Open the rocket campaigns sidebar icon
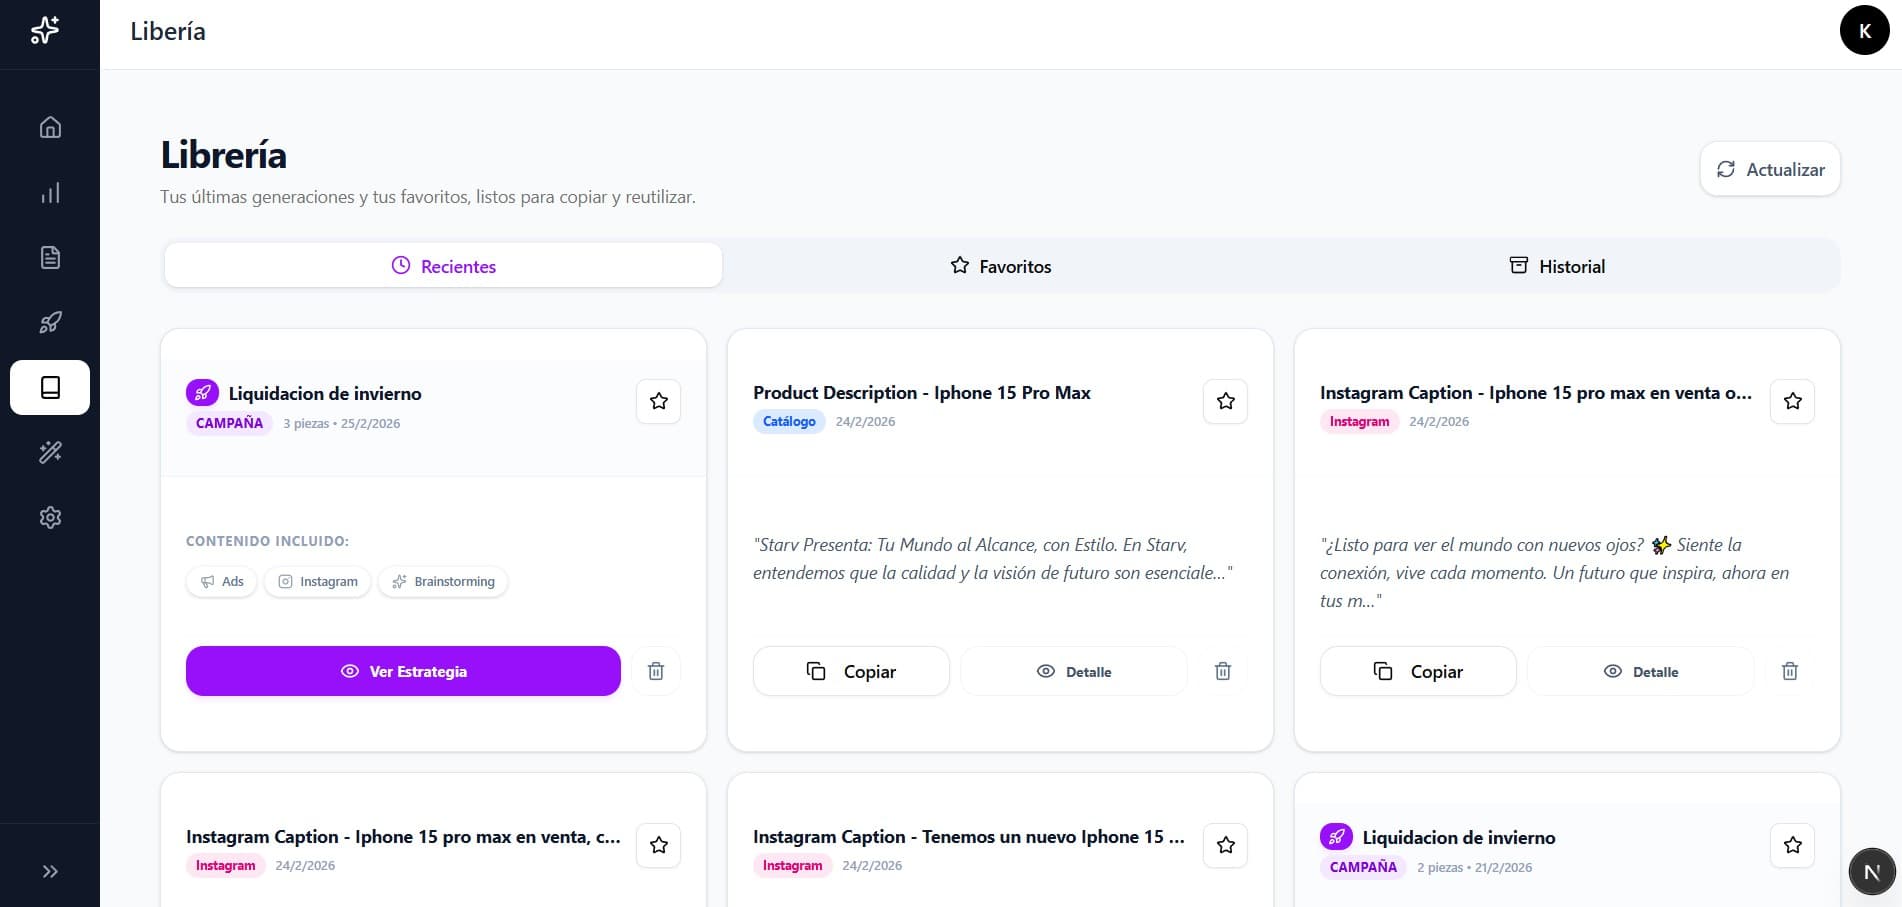 [x=50, y=322]
